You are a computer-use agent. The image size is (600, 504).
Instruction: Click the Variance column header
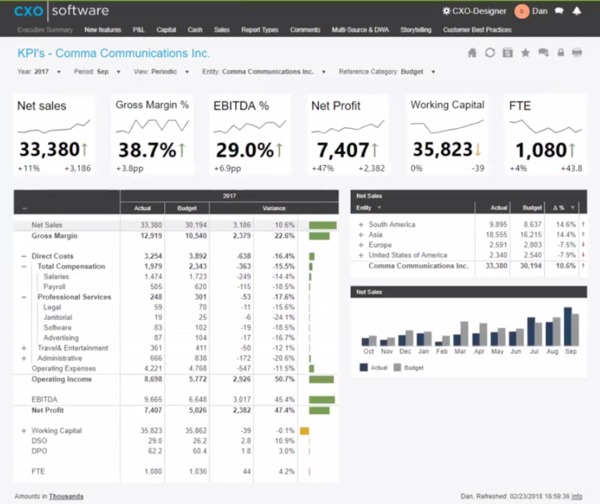pyautogui.click(x=274, y=208)
